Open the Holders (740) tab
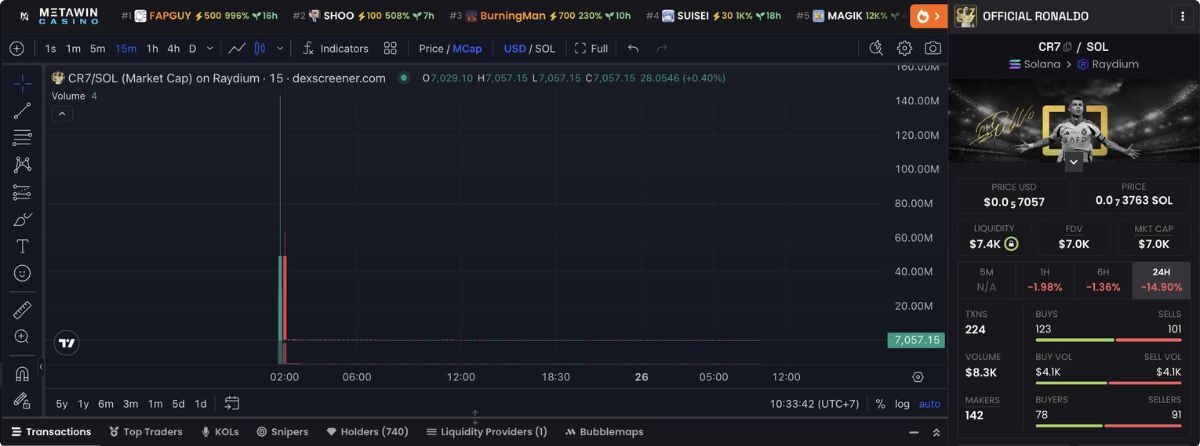Viewport: 1200px width, 446px height. (x=367, y=432)
